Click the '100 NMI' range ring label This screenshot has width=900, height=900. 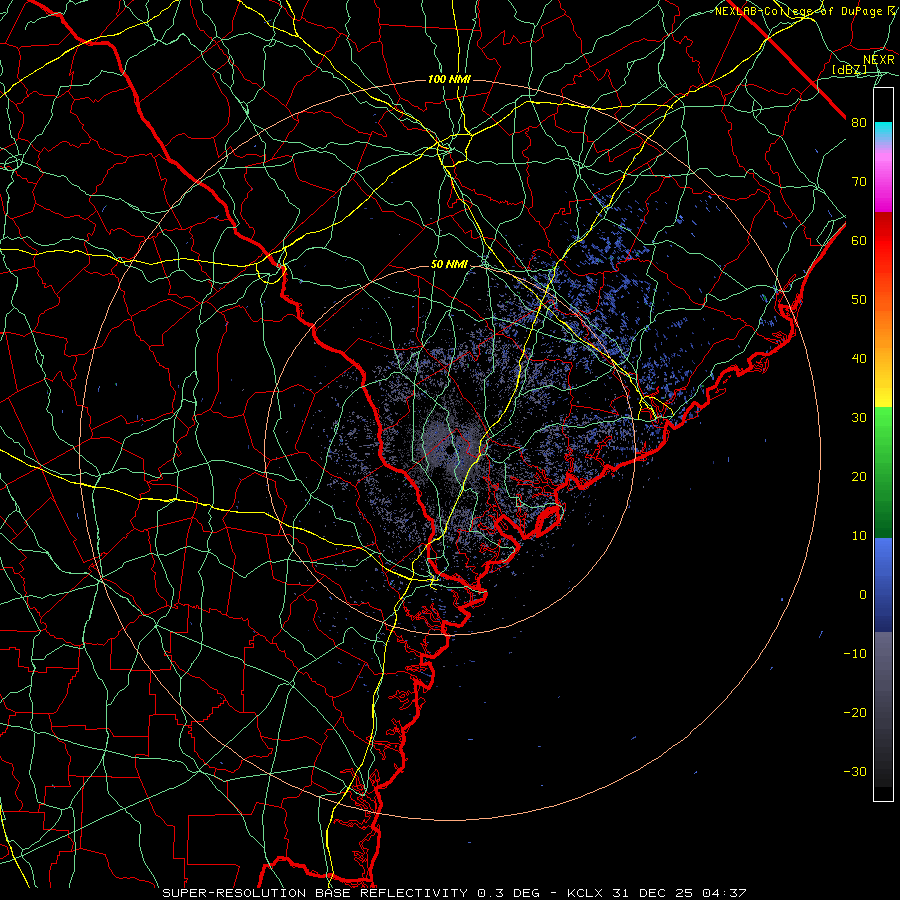449,79
